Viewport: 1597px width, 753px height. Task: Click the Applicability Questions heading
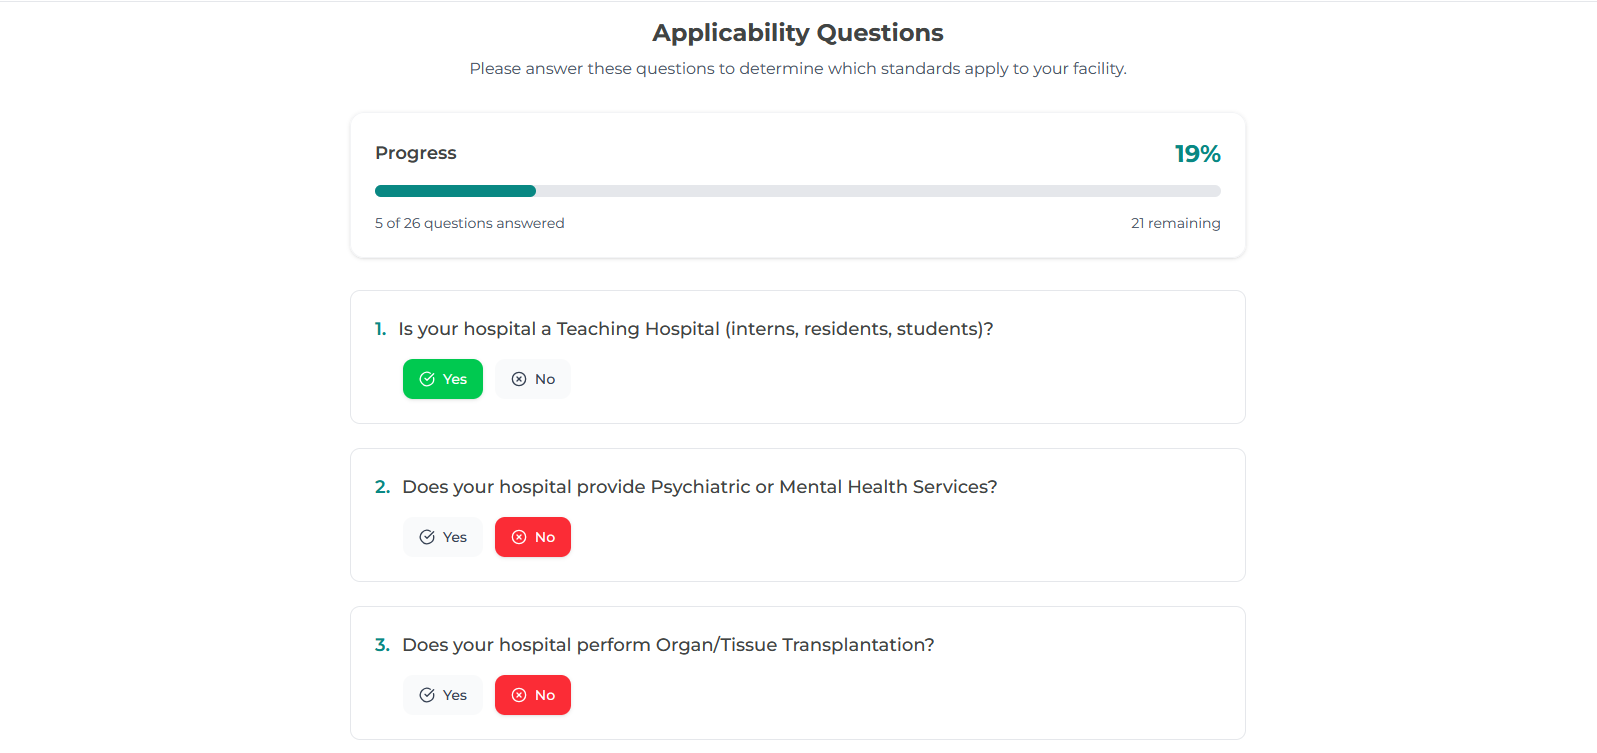tap(798, 33)
